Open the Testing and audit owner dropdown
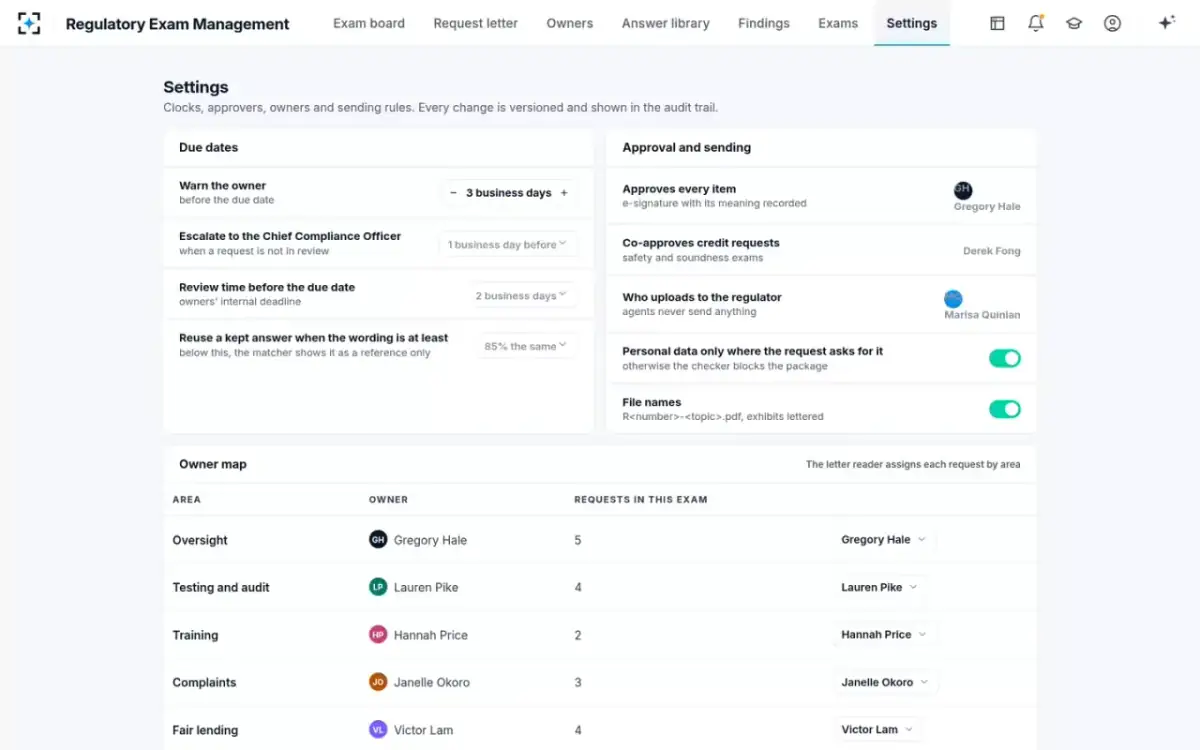This screenshot has height=750, width=1200. tap(879, 587)
